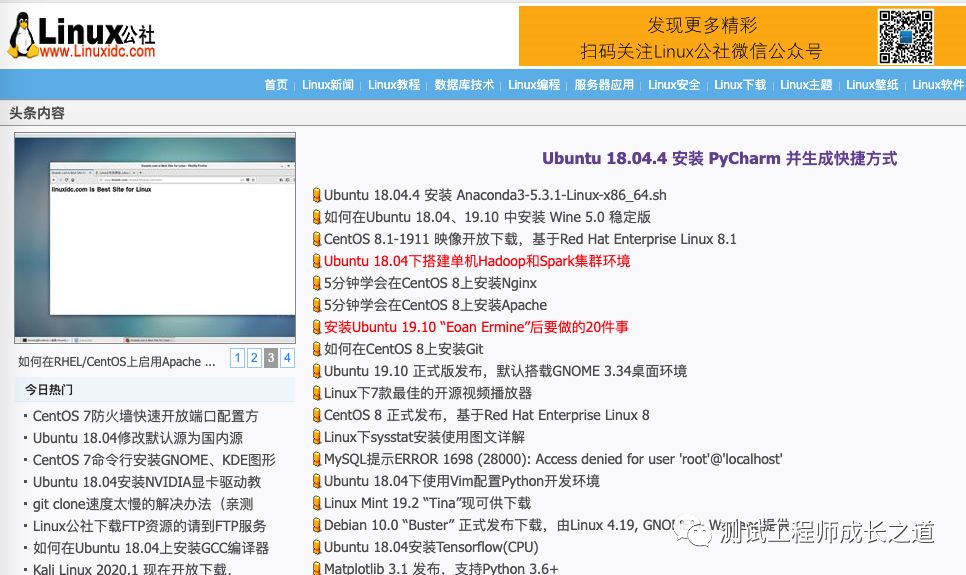Open 5分钟学会在CentOS 8上安装Apache article
Image resolution: width=966 pixels, height=575 pixels.
pyautogui.click(x=435, y=305)
